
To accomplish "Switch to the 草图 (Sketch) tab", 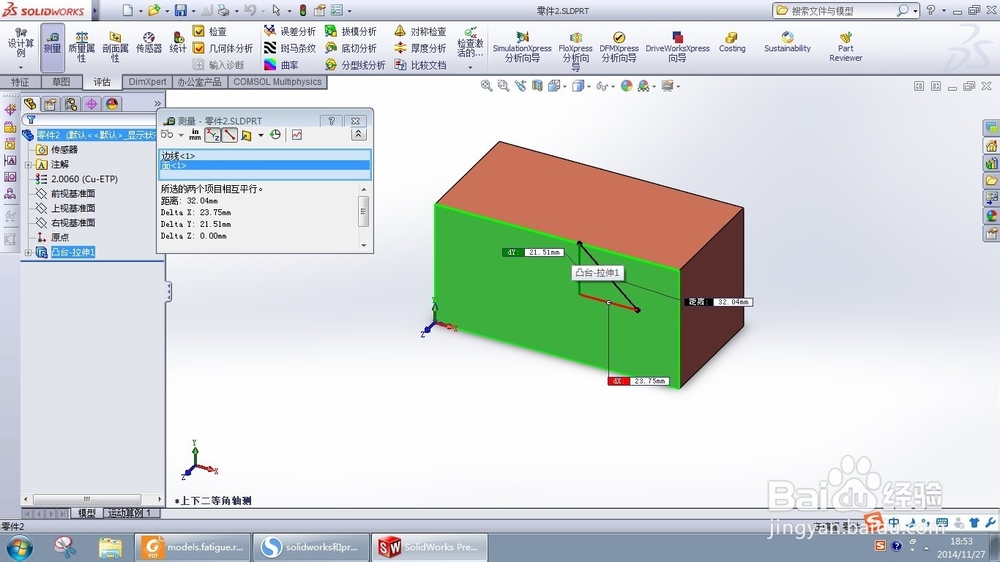I will pyautogui.click(x=61, y=82).
